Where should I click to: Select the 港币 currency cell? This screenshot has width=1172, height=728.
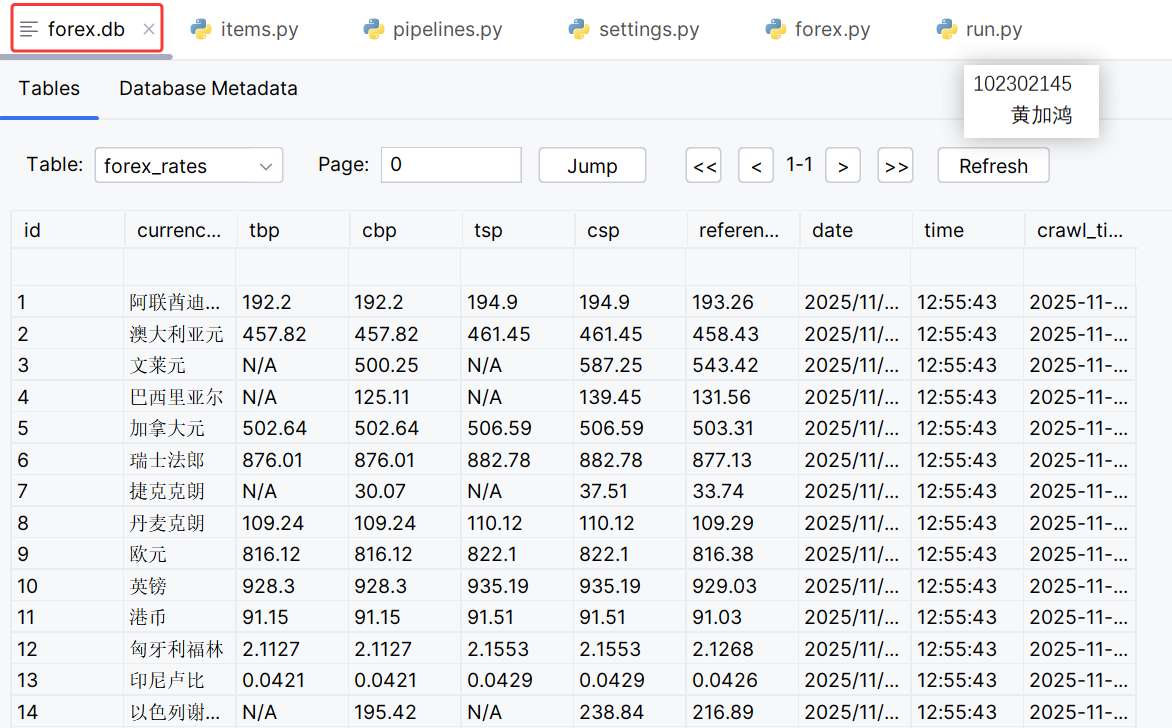(x=179, y=617)
